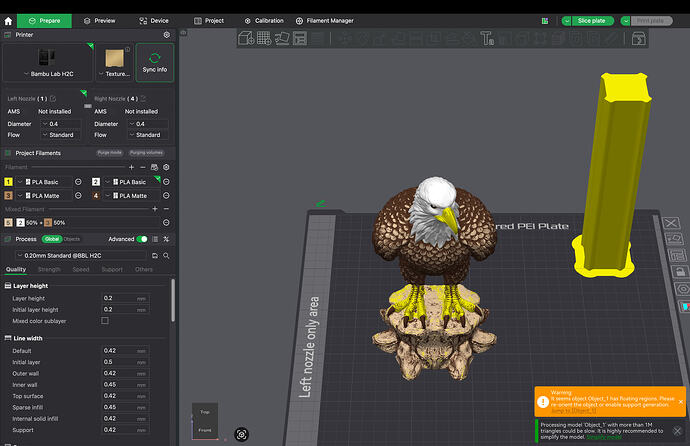Remove filament 2 with minus circle
Screen dimensions: 690x446
(166, 182)
